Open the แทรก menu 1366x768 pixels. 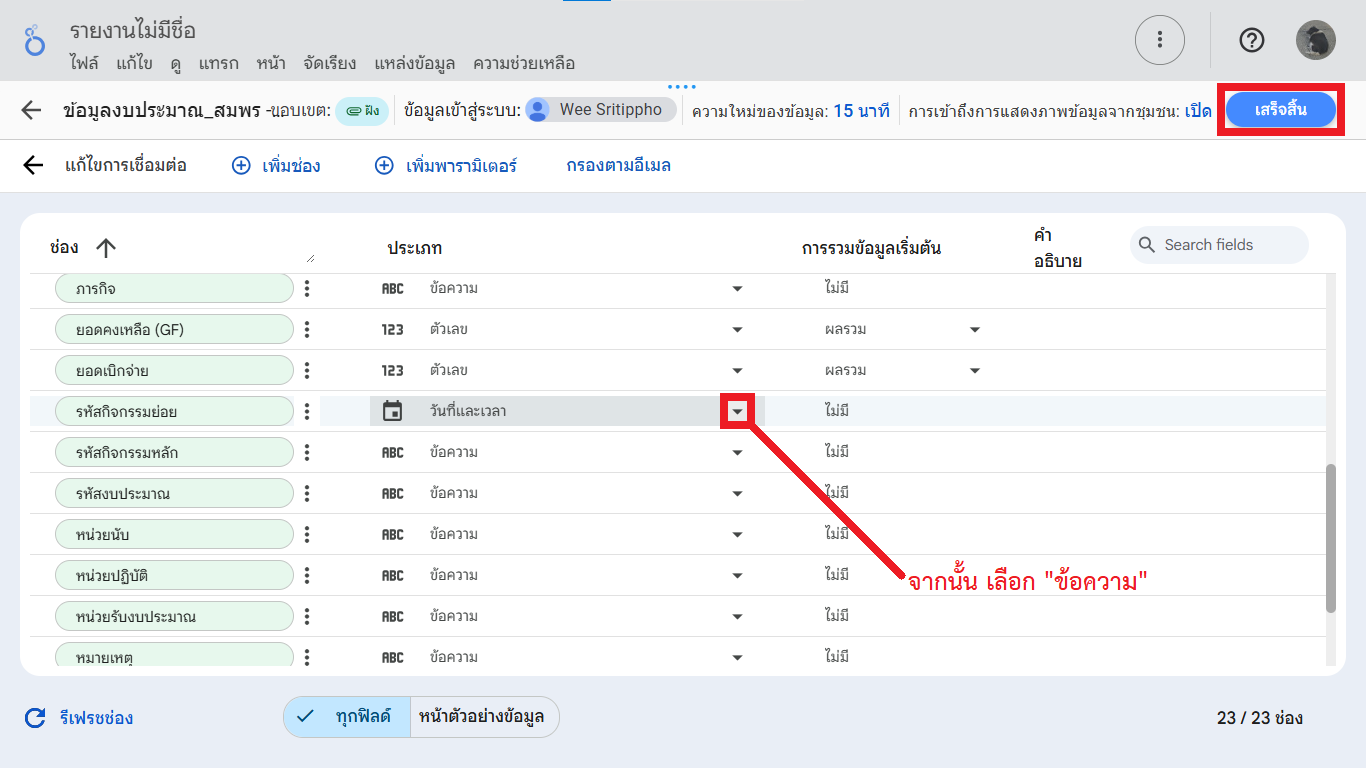pos(219,63)
